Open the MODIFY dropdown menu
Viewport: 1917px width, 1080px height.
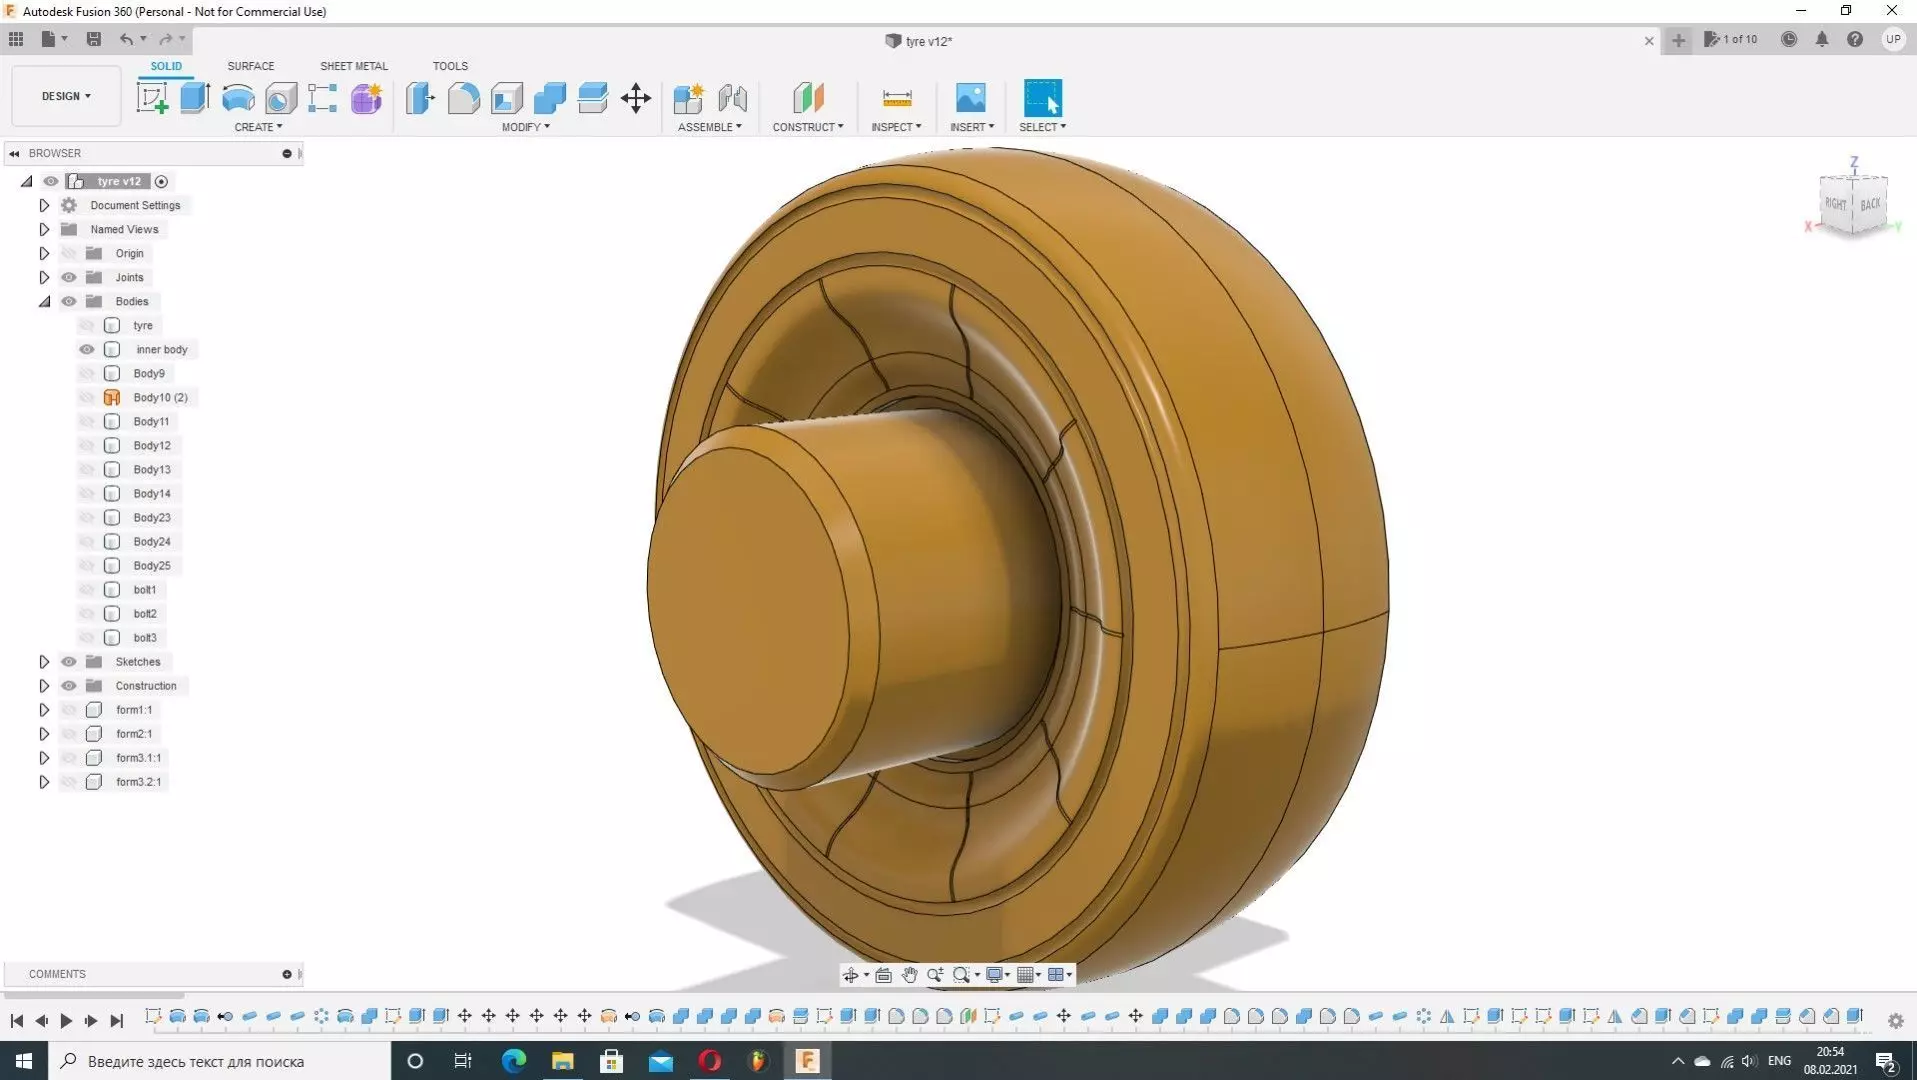click(x=526, y=127)
